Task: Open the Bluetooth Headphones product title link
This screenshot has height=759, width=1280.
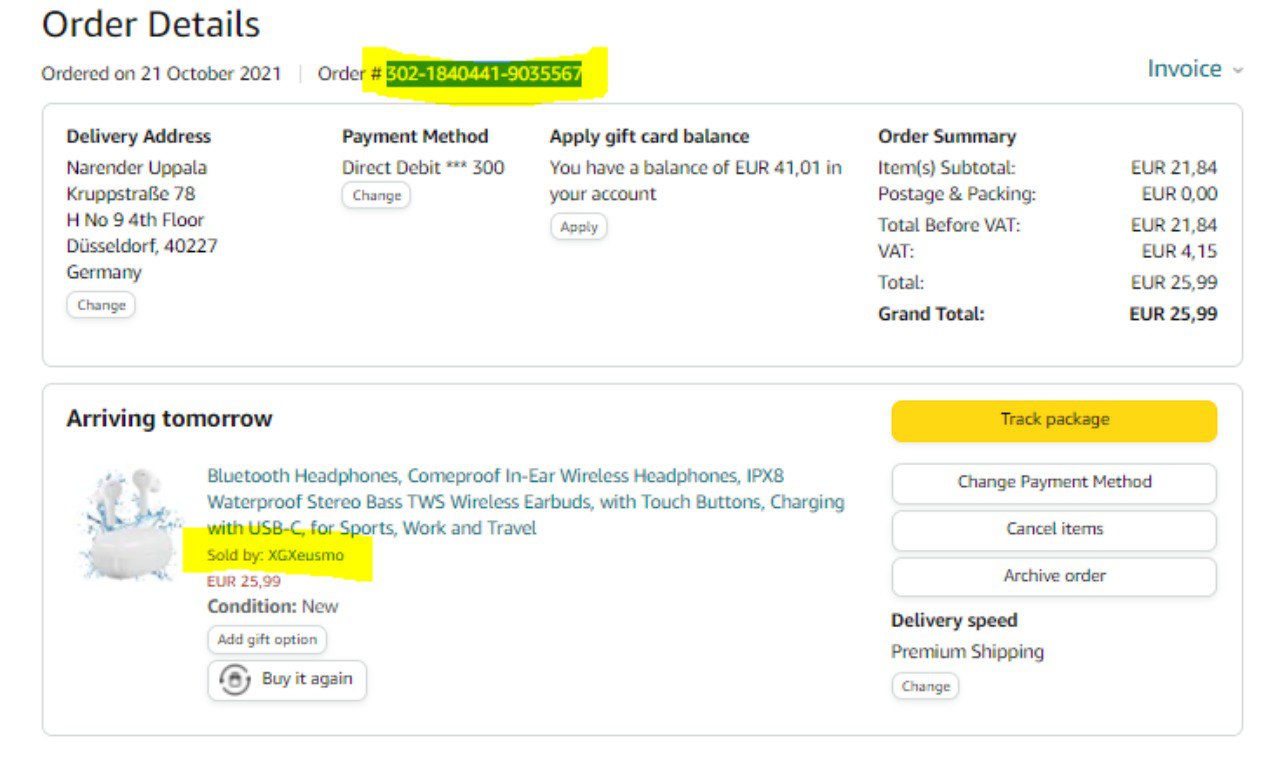Action: 525,501
